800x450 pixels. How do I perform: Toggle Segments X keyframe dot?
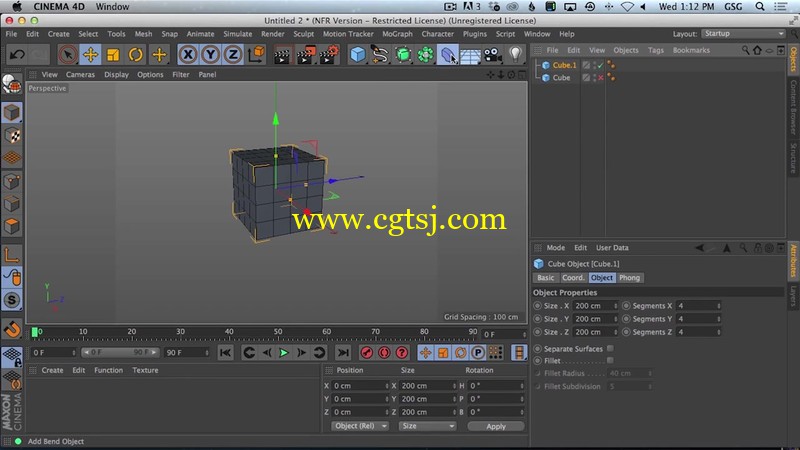click(626, 306)
